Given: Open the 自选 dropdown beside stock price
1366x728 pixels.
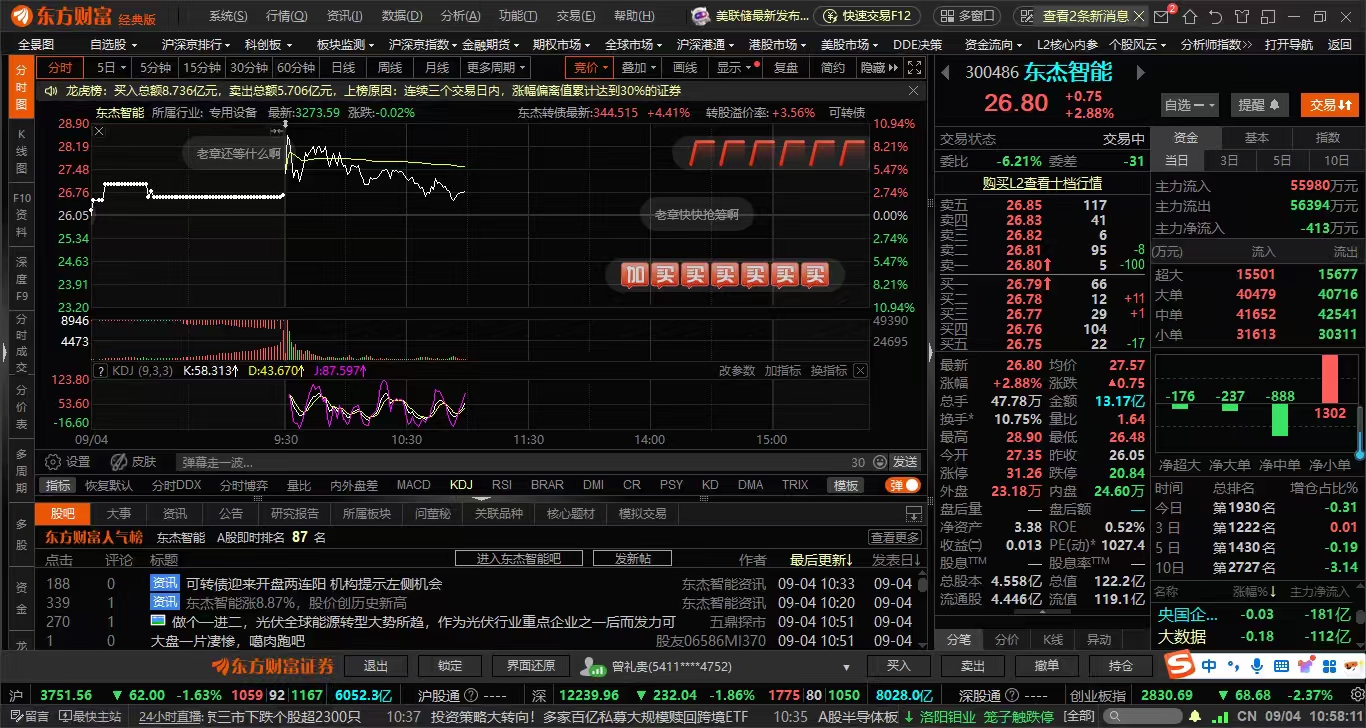Looking at the screenshot, I should (1190, 105).
